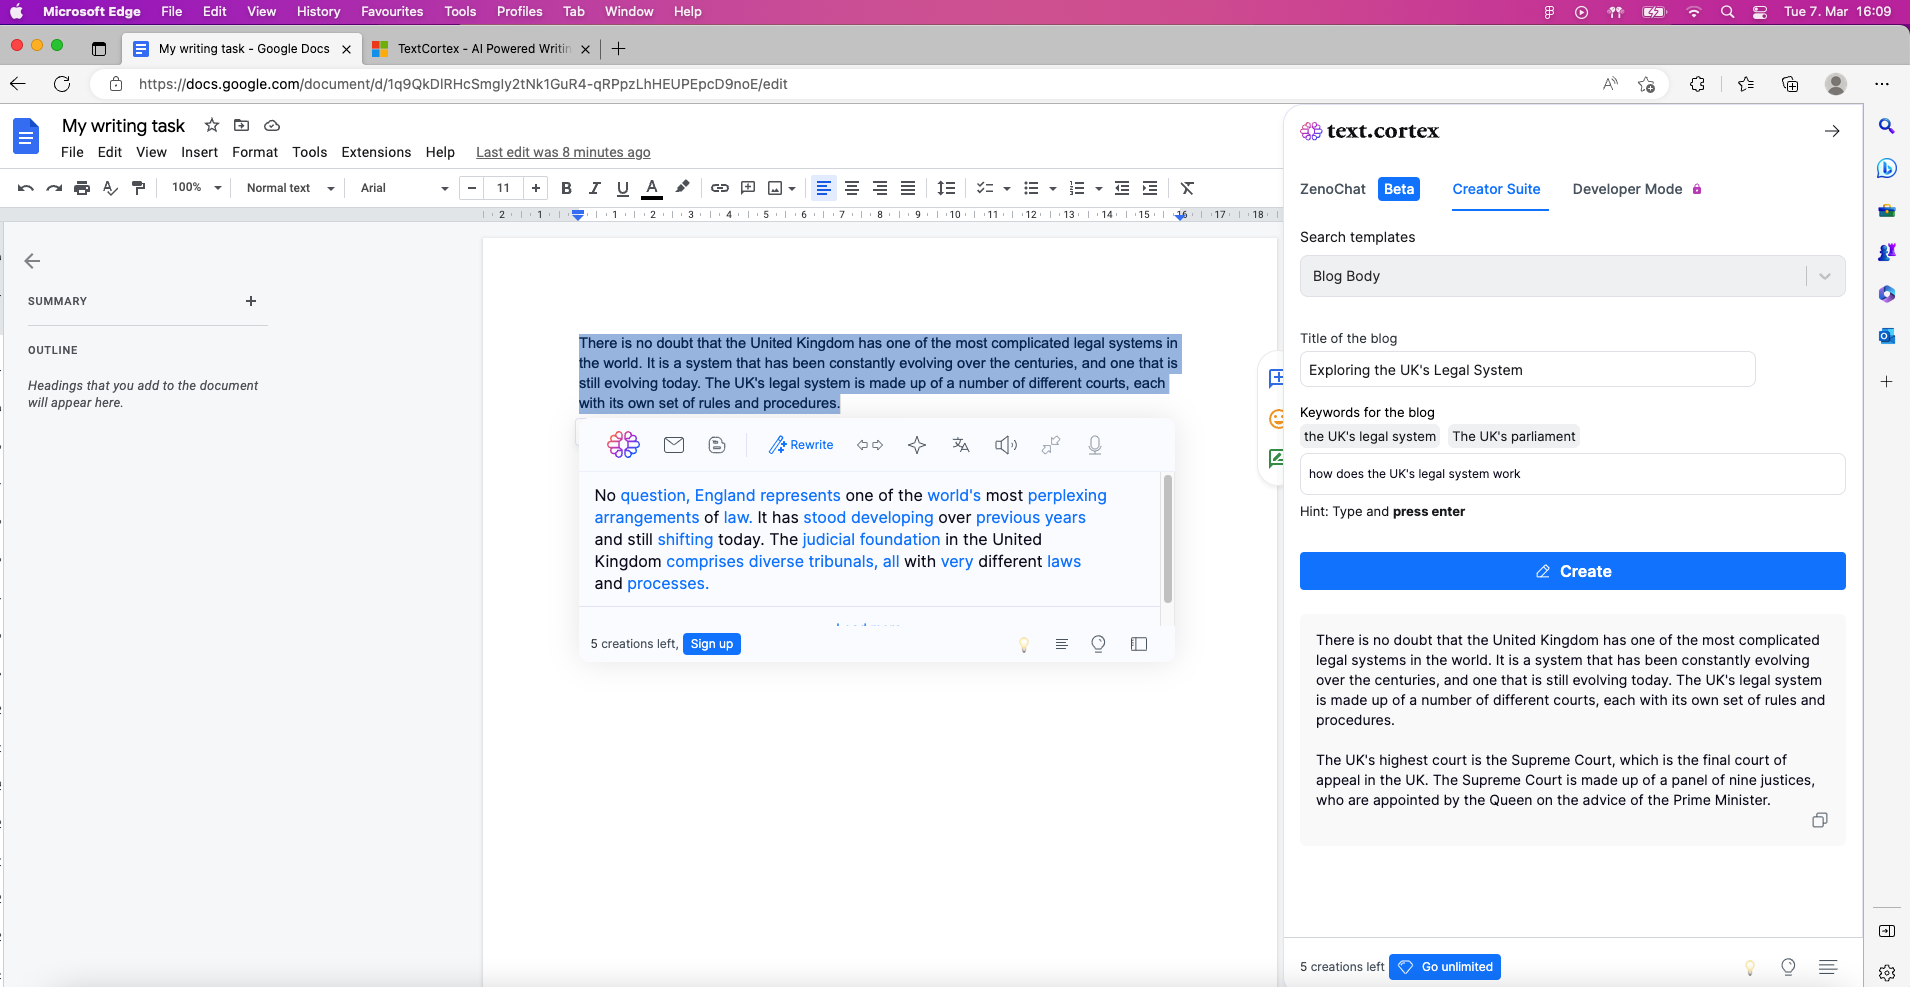Increase font size with plus button

tap(536, 188)
